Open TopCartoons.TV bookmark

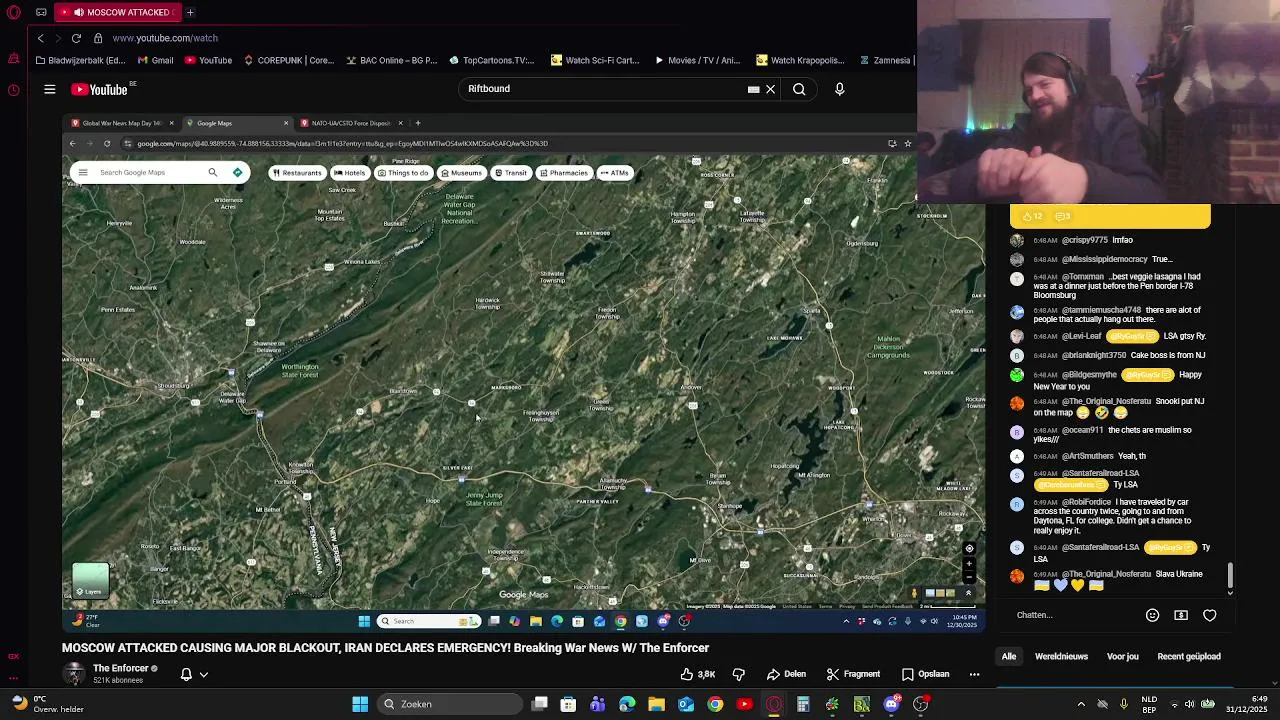[491, 60]
